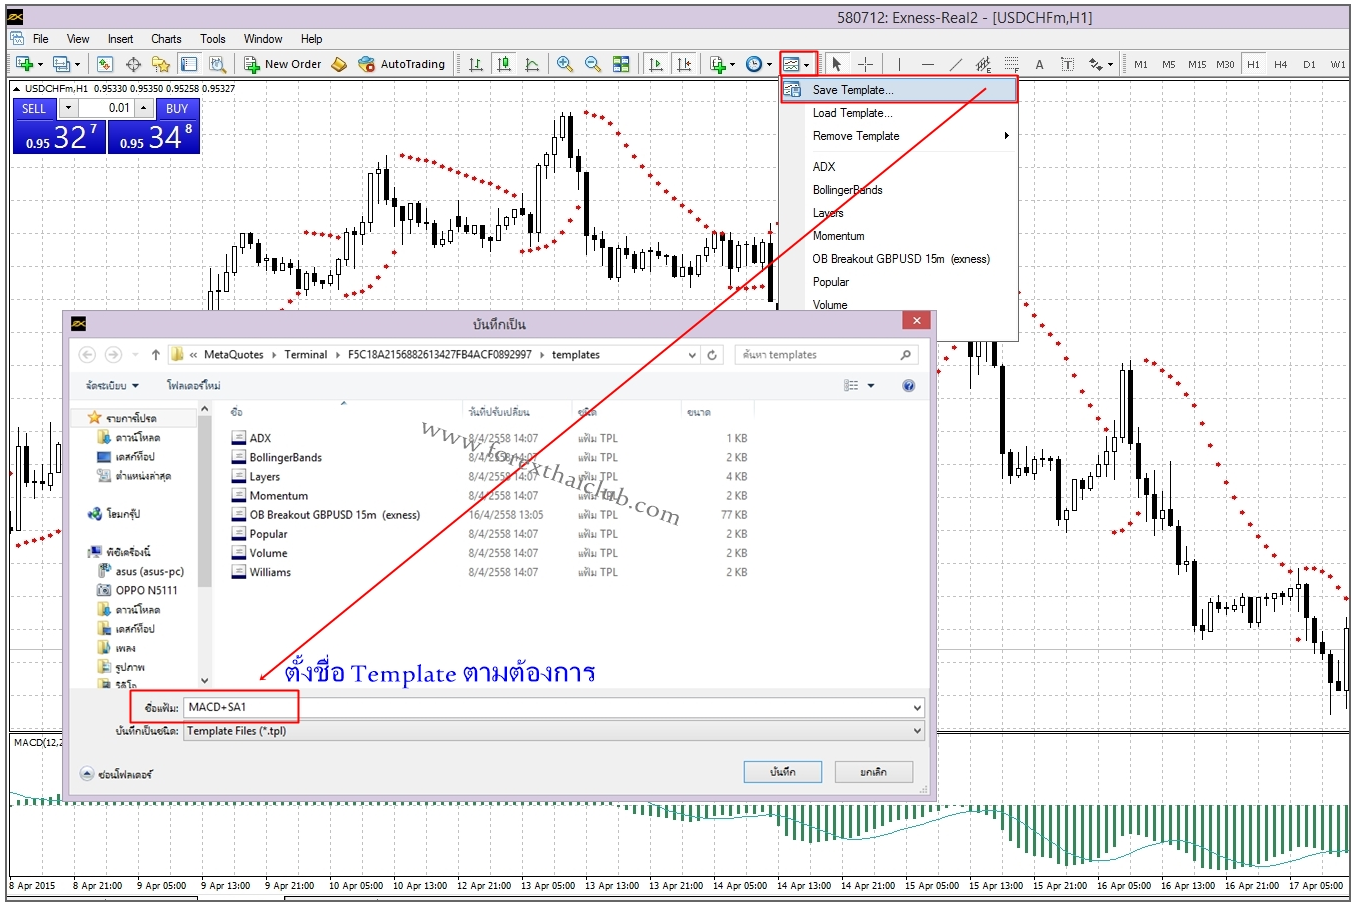
Task: Open MetaEditor yellow book icon
Action: pyautogui.click(x=339, y=64)
